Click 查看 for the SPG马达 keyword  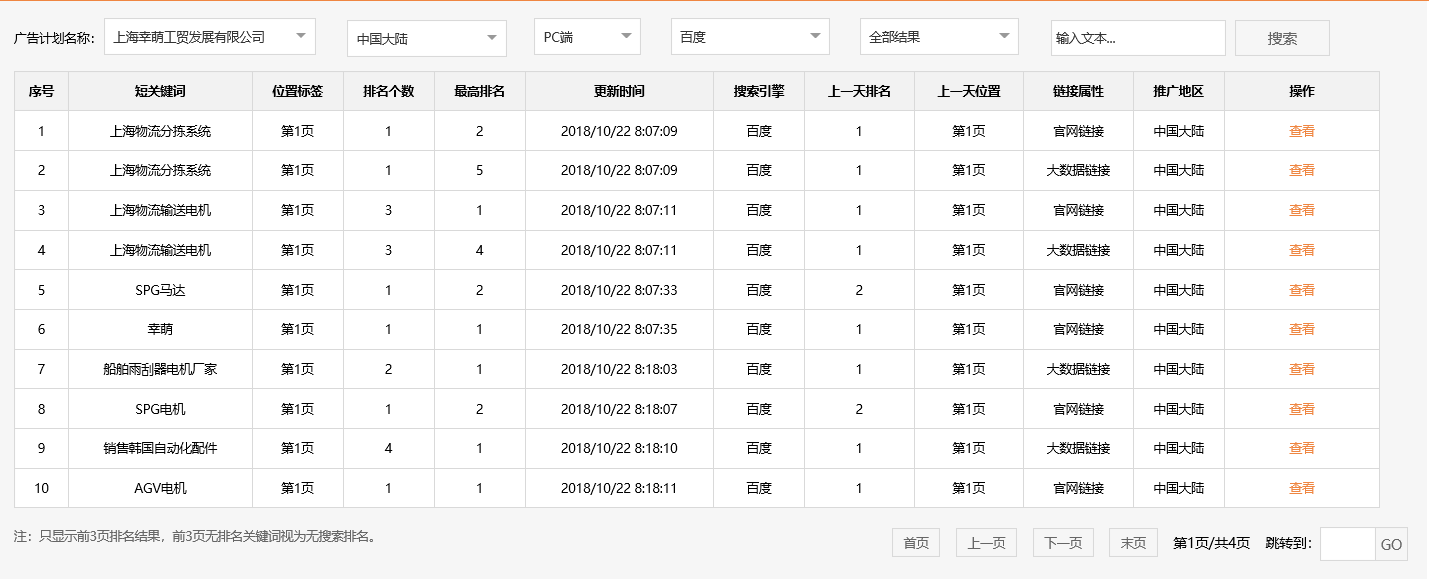coord(1302,289)
